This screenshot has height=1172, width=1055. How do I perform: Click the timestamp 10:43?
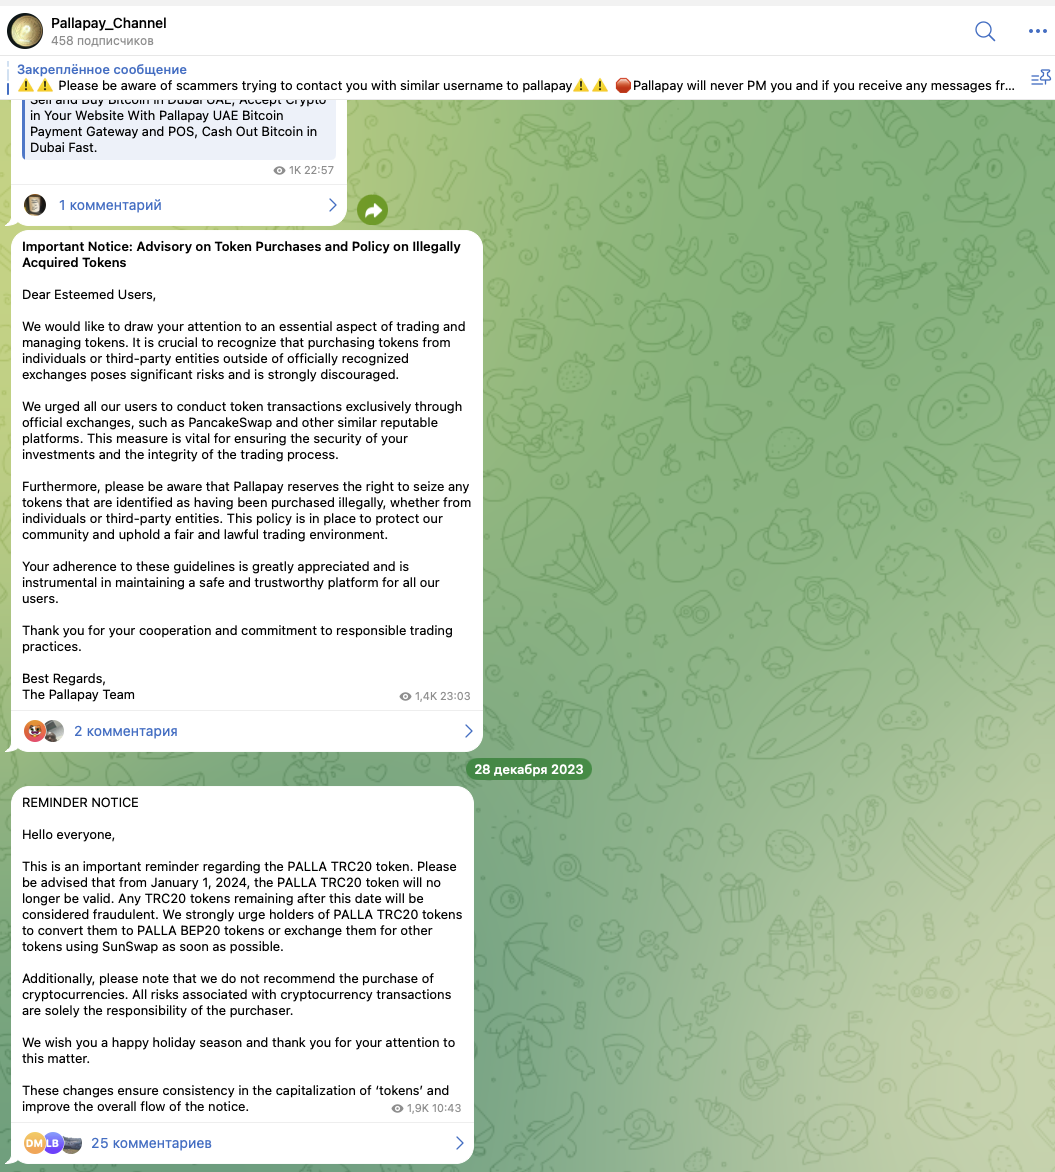click(446, 1108)
